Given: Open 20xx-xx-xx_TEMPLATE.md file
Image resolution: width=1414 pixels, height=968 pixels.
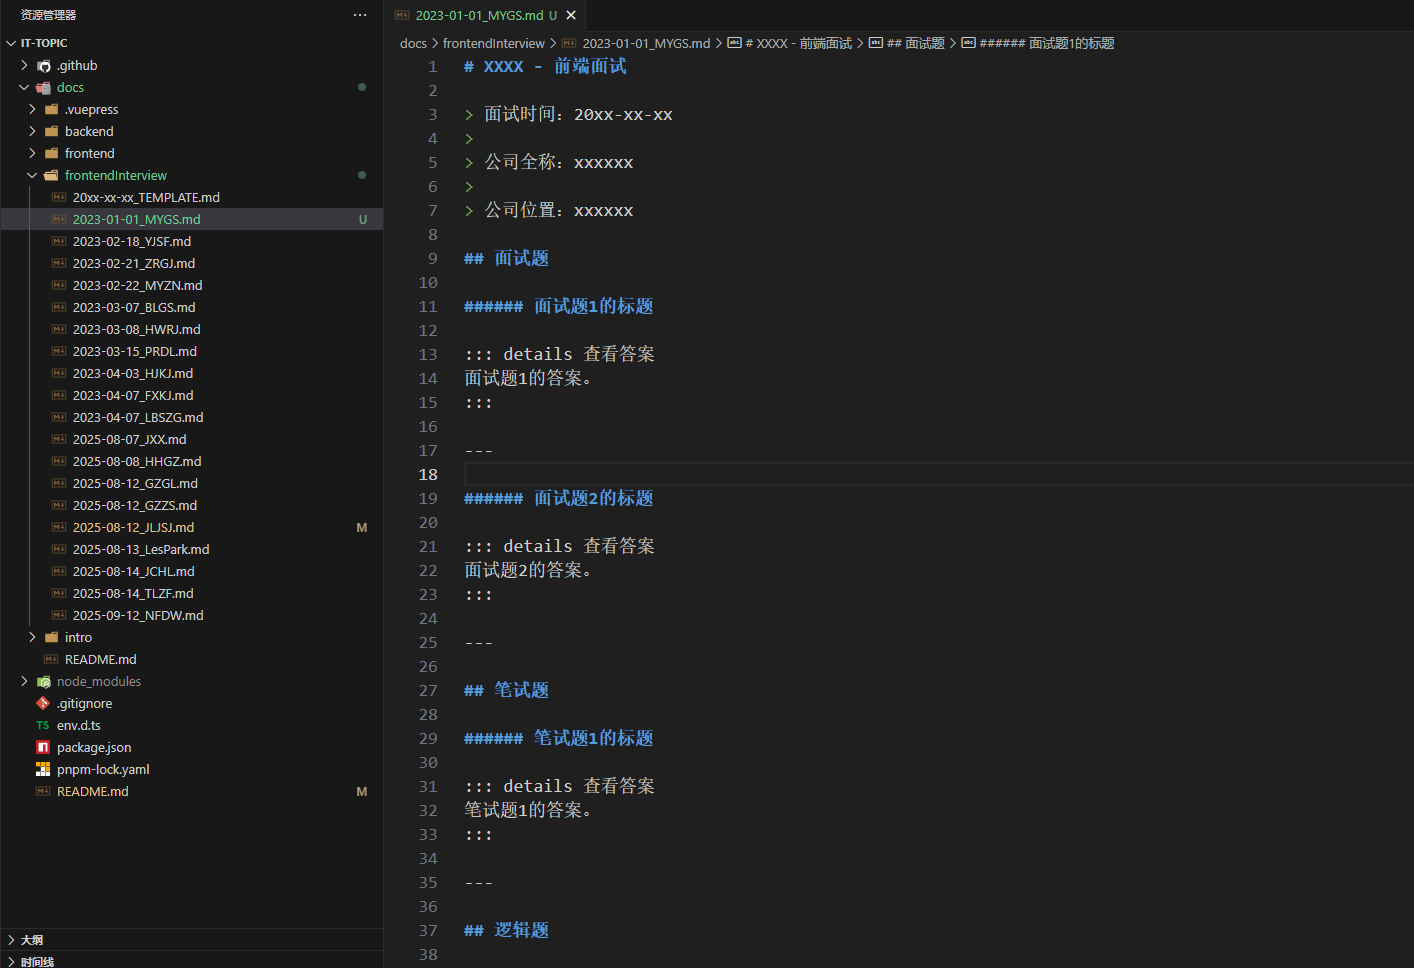Looking at the screenshot, I should click(146, 197).
